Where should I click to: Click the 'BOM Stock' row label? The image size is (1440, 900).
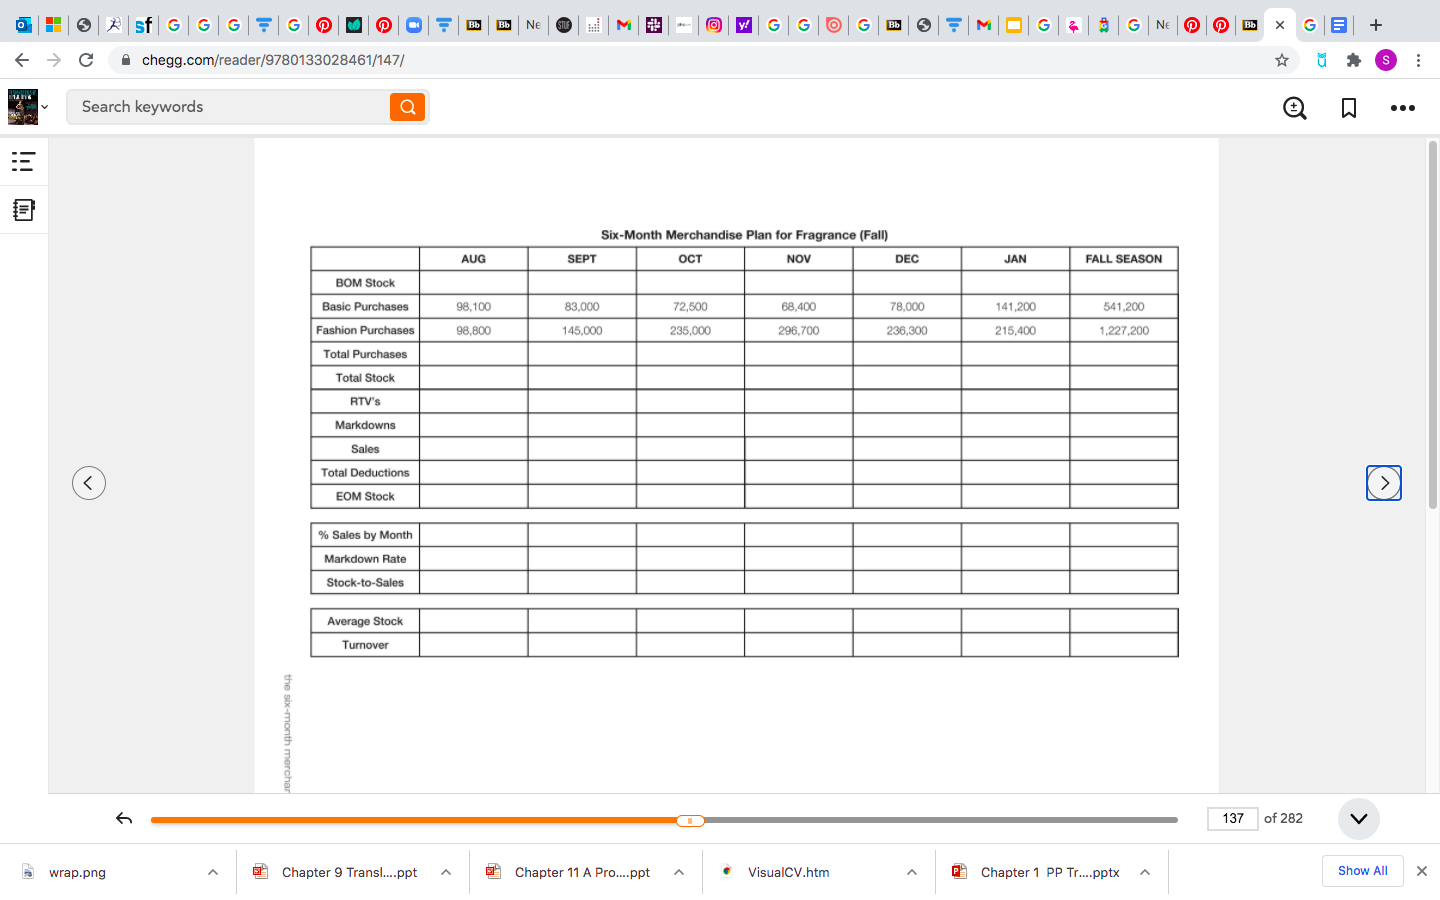pyautogui.click(x=365, y=283)
